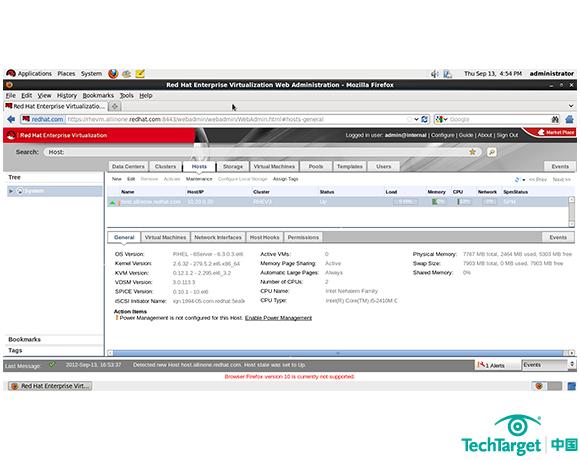Open the Permissions sub-tab
The image size is (580, 460).
pos(303,237)
